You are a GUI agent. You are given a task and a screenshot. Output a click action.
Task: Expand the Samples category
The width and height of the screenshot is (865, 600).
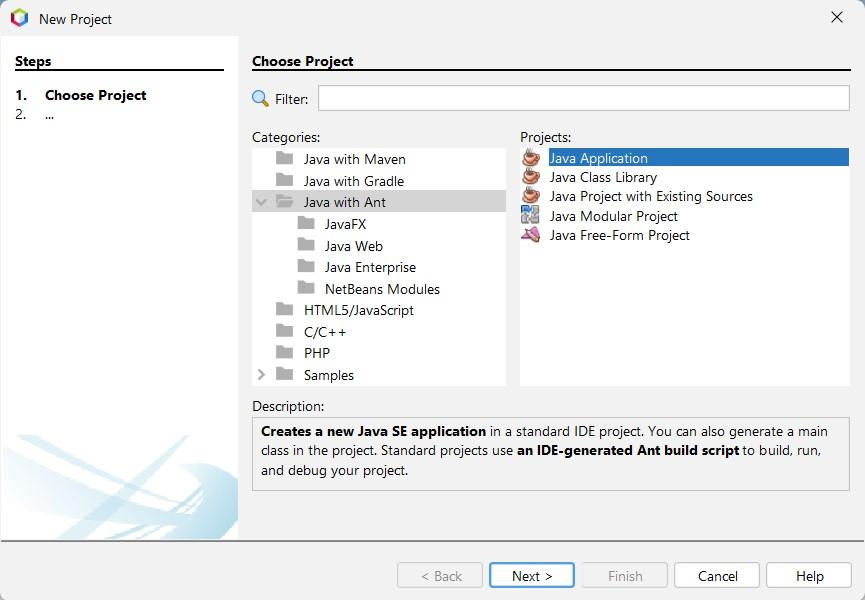click(x=261, y=374)
